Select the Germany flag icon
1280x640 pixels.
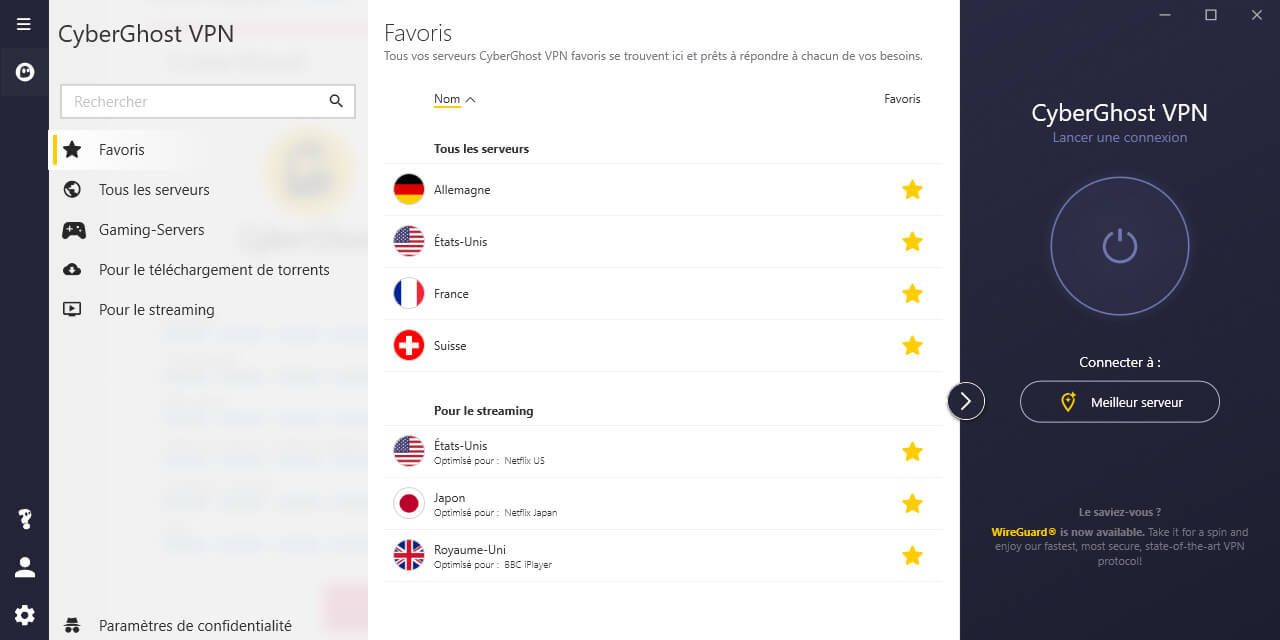[x=409, y=189]
